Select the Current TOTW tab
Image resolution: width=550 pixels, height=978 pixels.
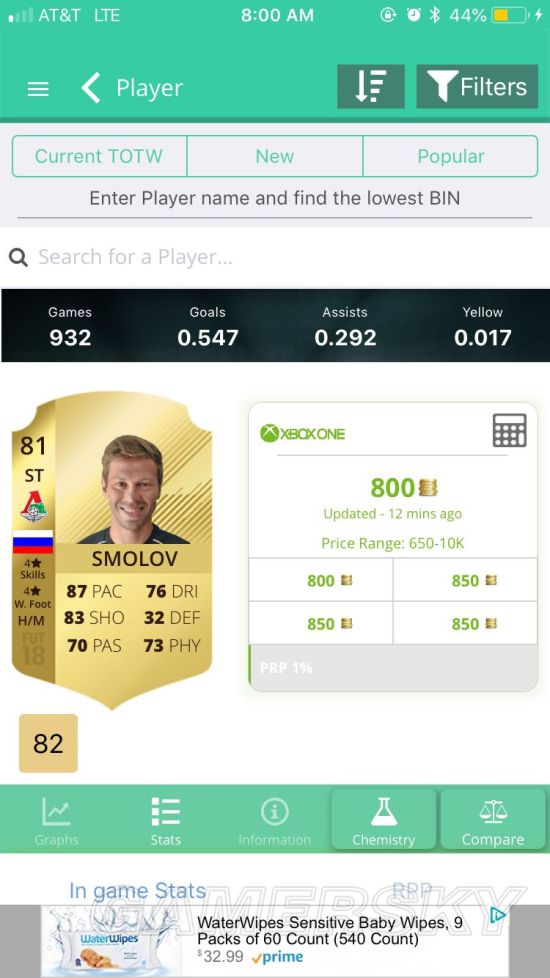tap(99, 156)
